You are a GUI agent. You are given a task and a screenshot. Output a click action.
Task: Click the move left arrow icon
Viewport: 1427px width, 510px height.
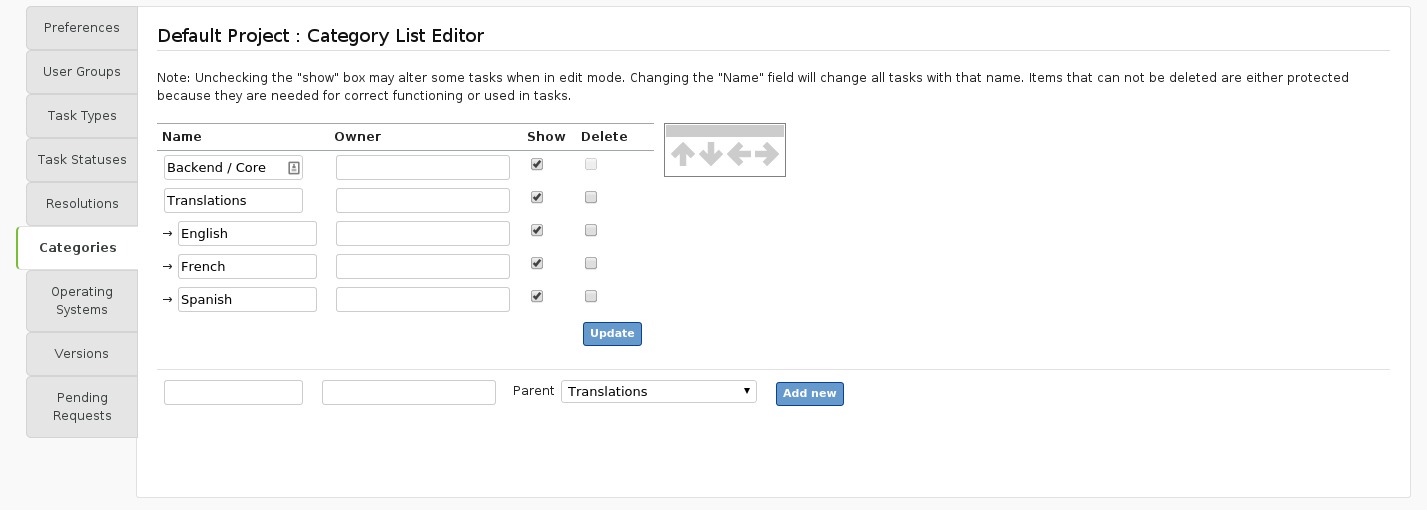click(739, 154)
